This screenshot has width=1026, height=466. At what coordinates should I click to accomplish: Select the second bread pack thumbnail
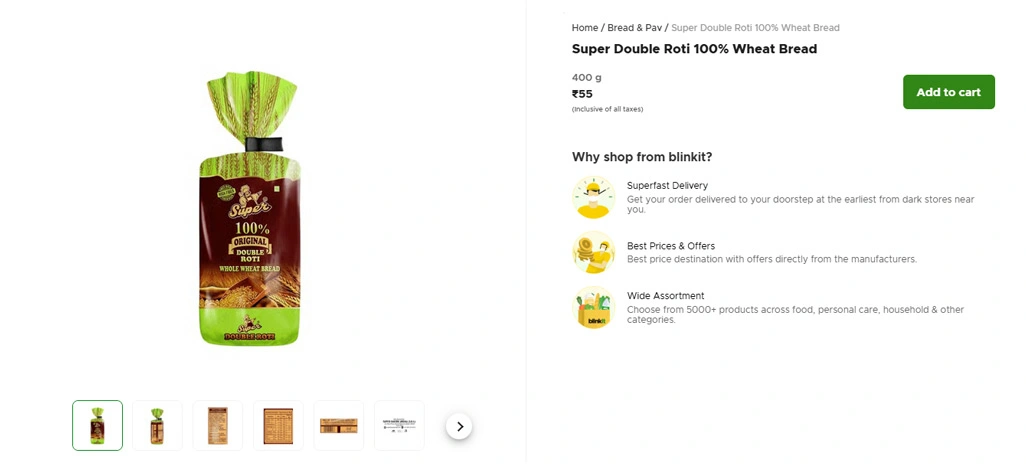157,426
